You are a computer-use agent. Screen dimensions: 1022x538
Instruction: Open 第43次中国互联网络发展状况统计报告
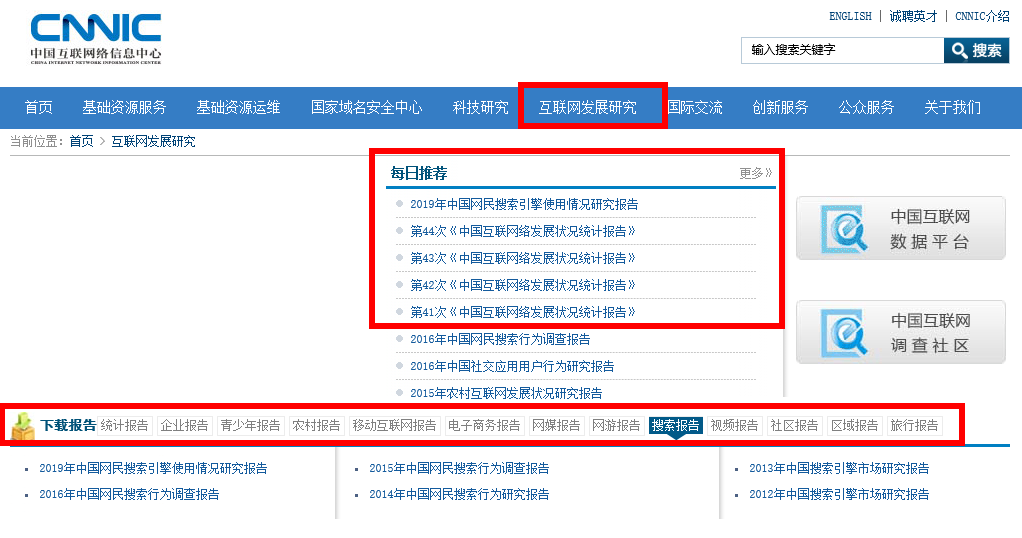pos(523,258)
